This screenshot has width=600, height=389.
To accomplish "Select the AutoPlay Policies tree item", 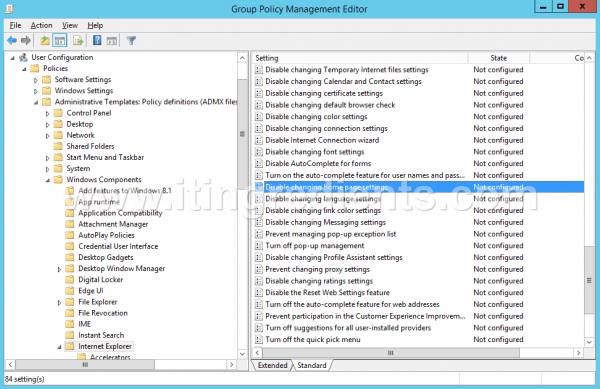I will (106, 235).
